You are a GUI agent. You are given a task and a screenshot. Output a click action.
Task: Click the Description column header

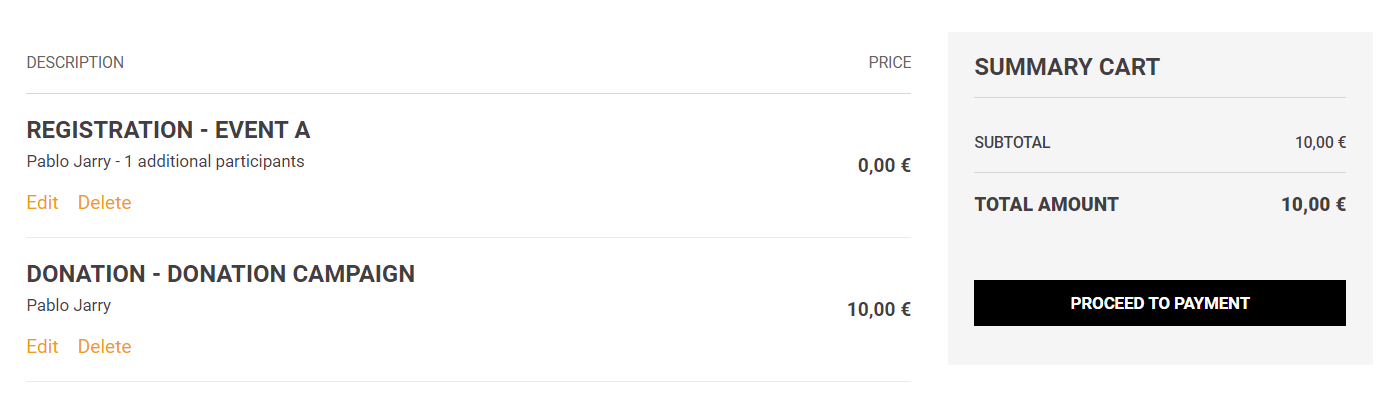[x=75, y=63]
